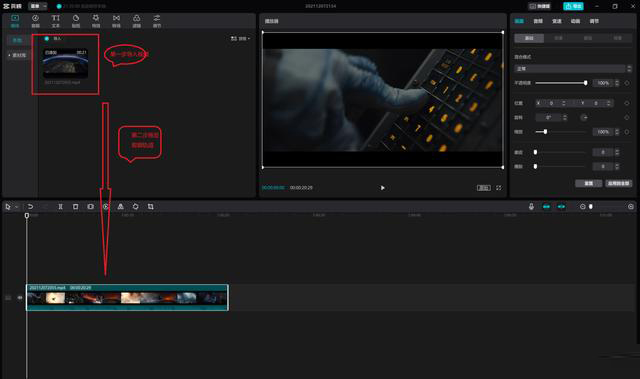The width and height of the screenshot is (640, 379).
Task: Click the Undo arrow in timeline toolbar
Action: [30, 207]
